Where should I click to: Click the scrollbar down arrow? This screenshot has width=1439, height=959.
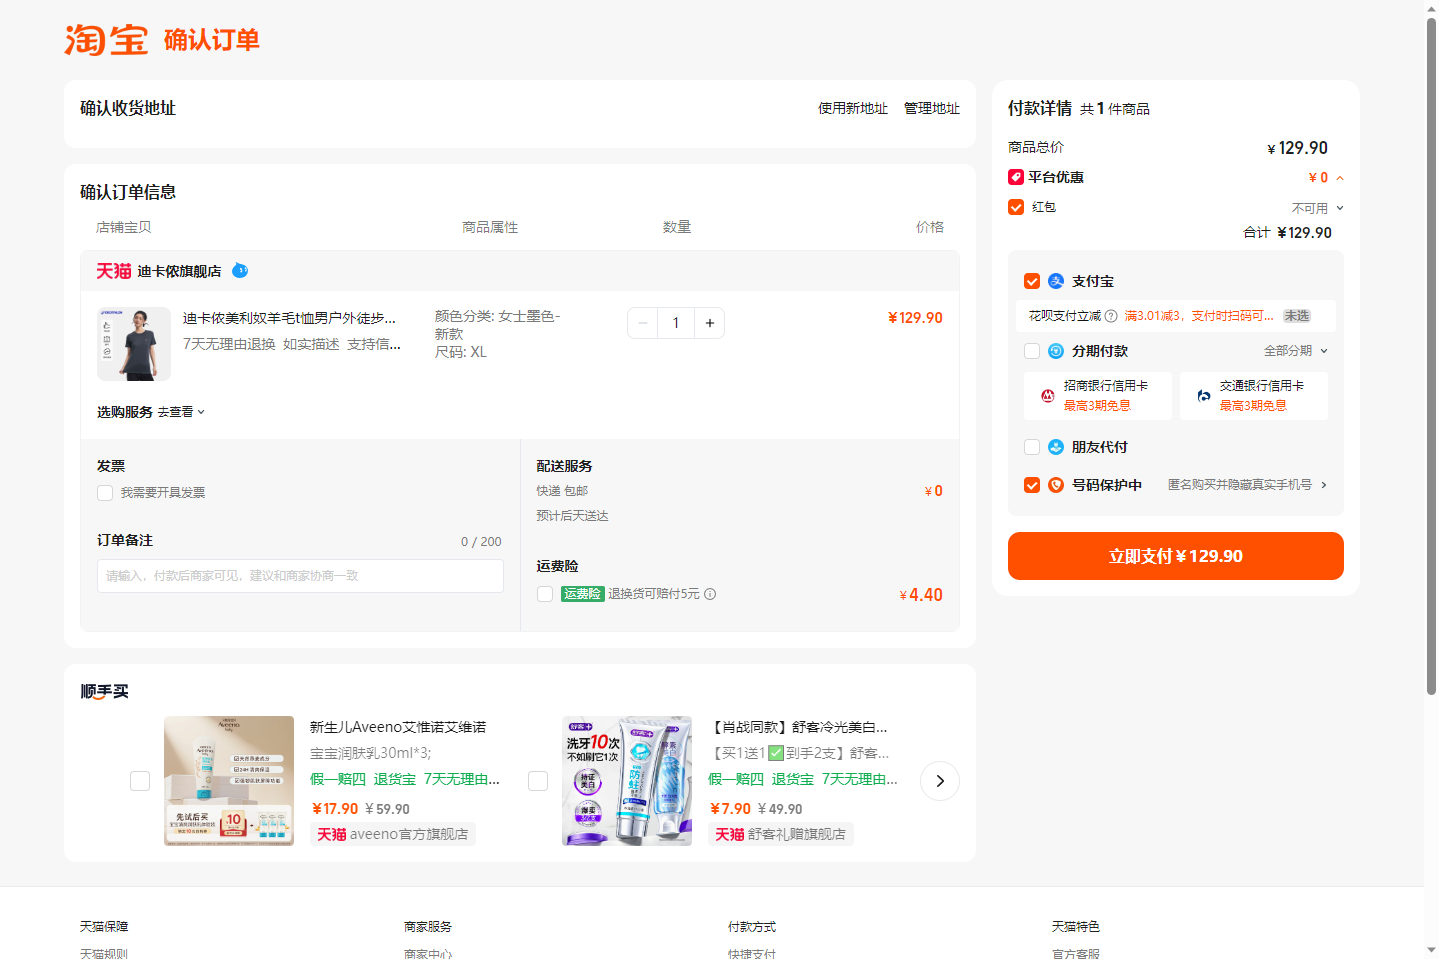click(x=1431, y=950)
